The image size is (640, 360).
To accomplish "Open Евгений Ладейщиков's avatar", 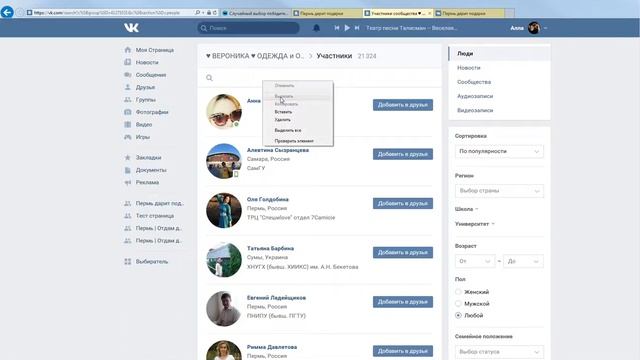I will [224, 309].
